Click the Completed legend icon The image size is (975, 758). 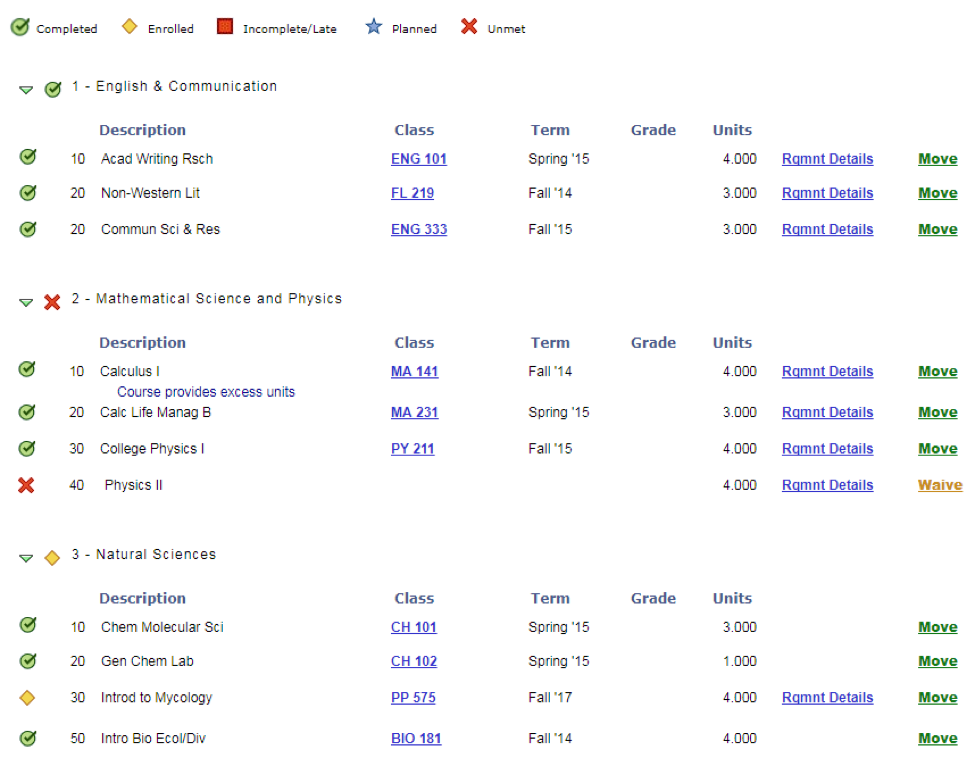click(x=19, y=26)
